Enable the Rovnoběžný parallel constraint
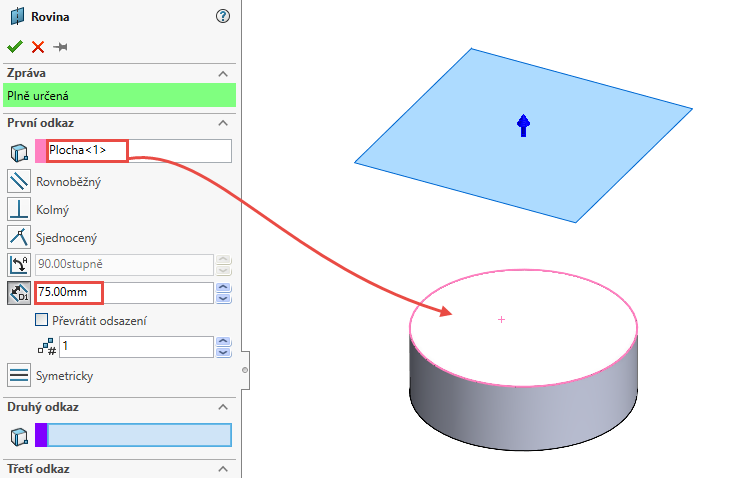This screenshot has height=478, width=750. point(19,181)
